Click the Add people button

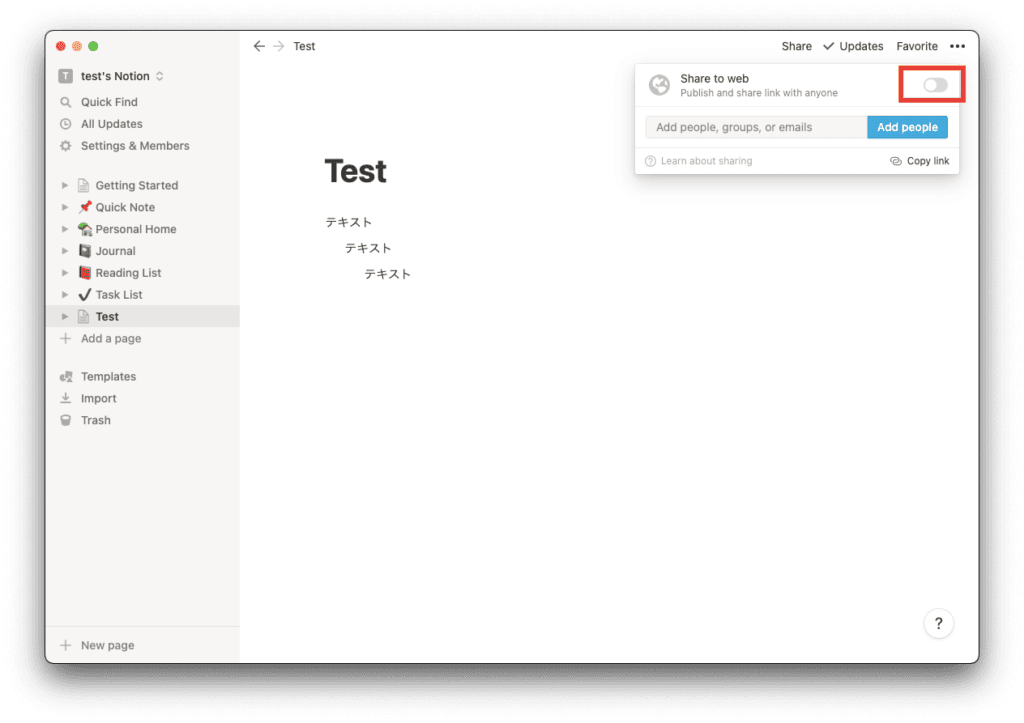click(x=907, y=127)
